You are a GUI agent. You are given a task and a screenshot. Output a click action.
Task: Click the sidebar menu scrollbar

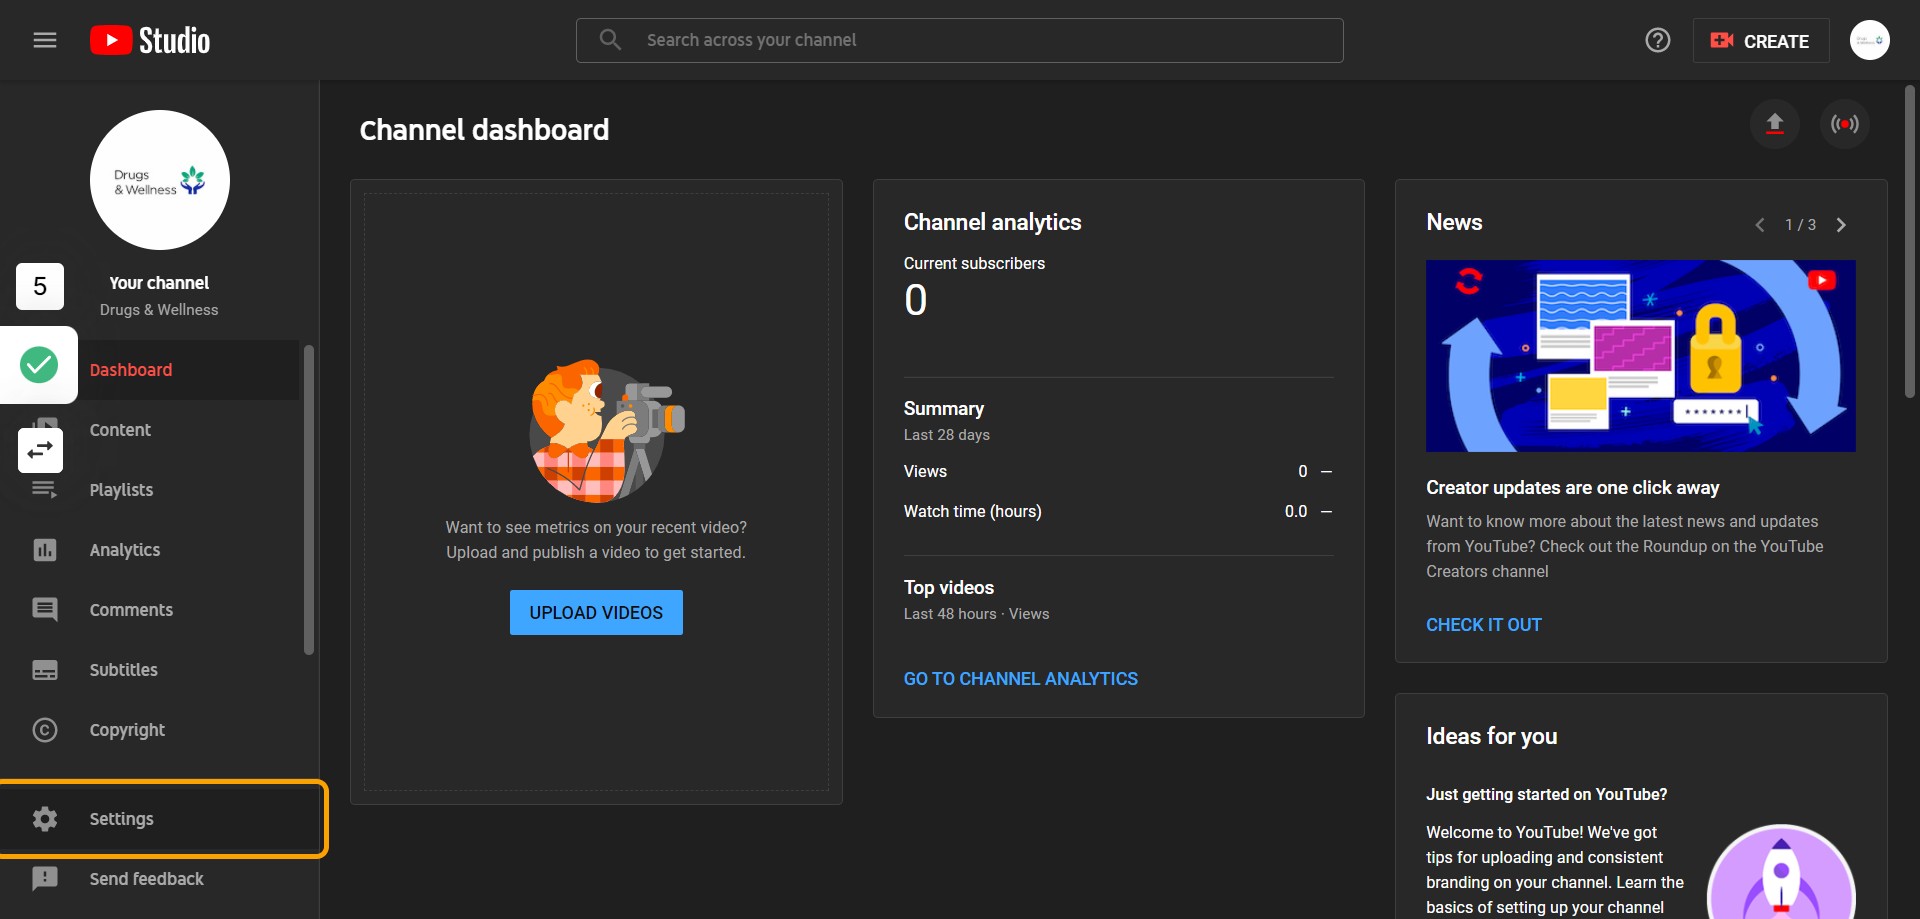309,500
